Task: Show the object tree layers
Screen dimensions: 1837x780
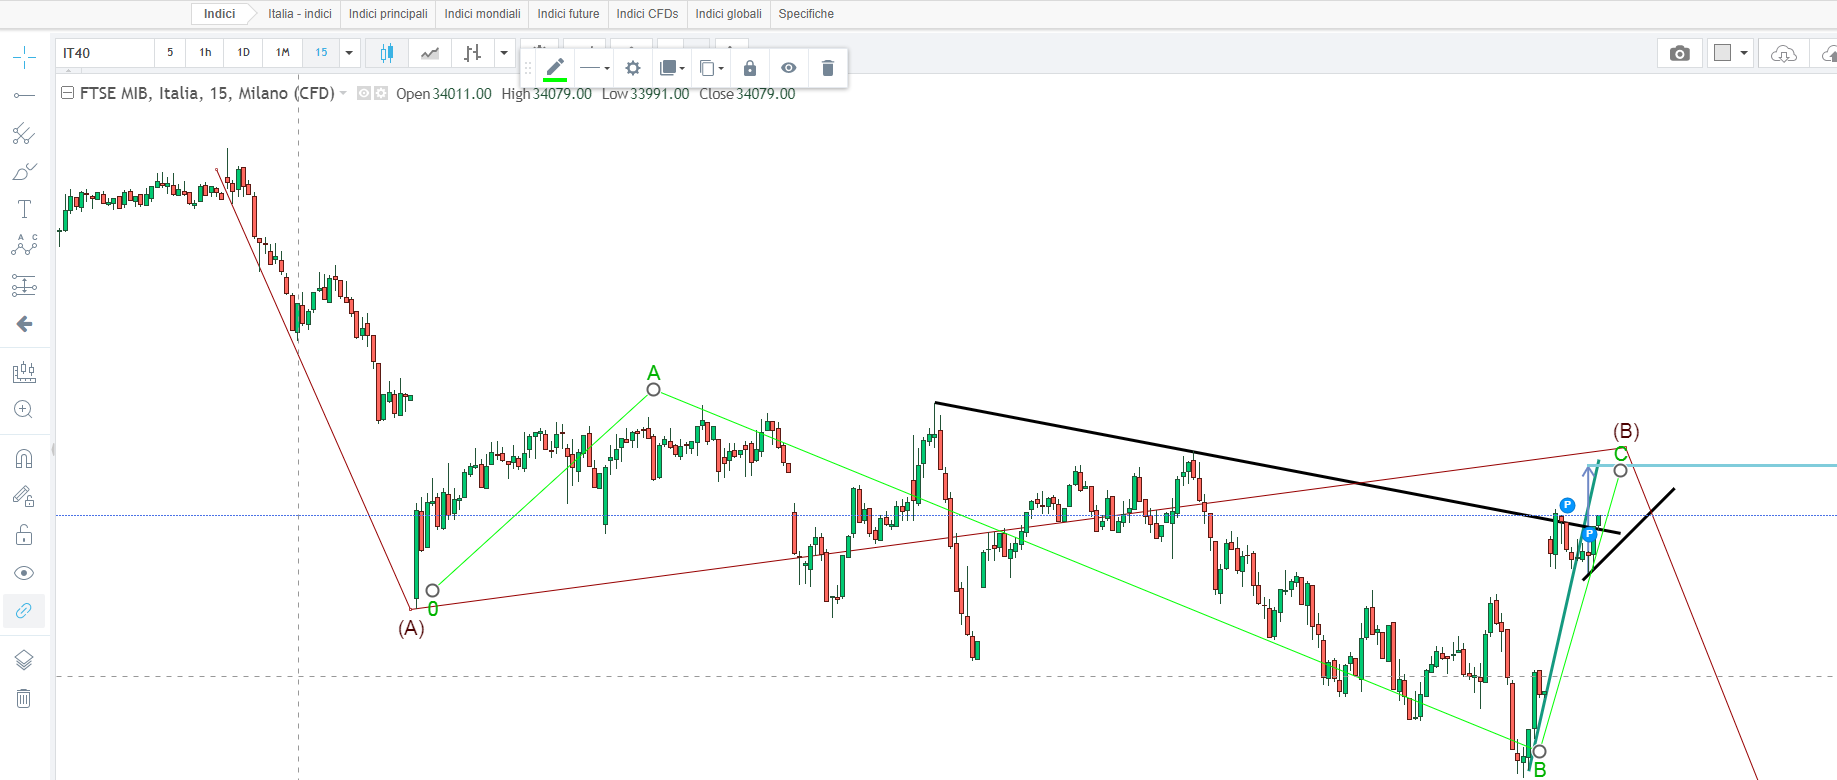Action: [24, 660]
